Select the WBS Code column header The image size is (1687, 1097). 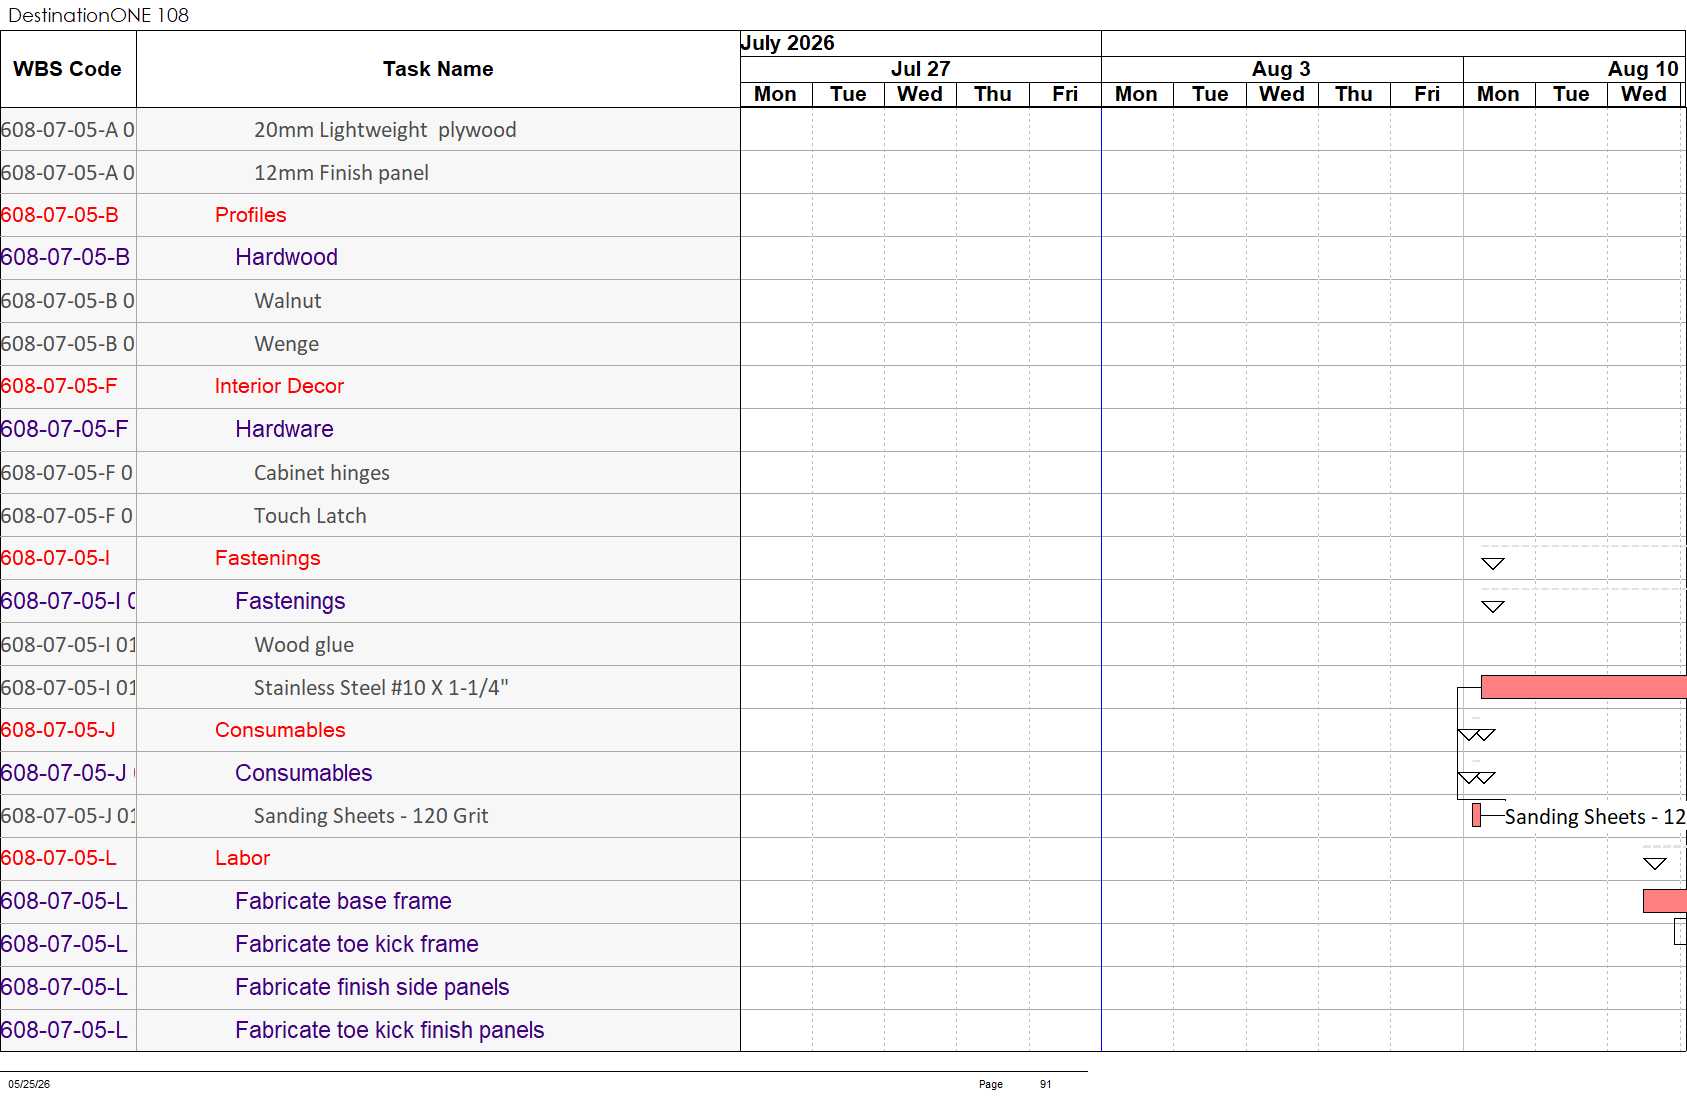coord(68,69)
